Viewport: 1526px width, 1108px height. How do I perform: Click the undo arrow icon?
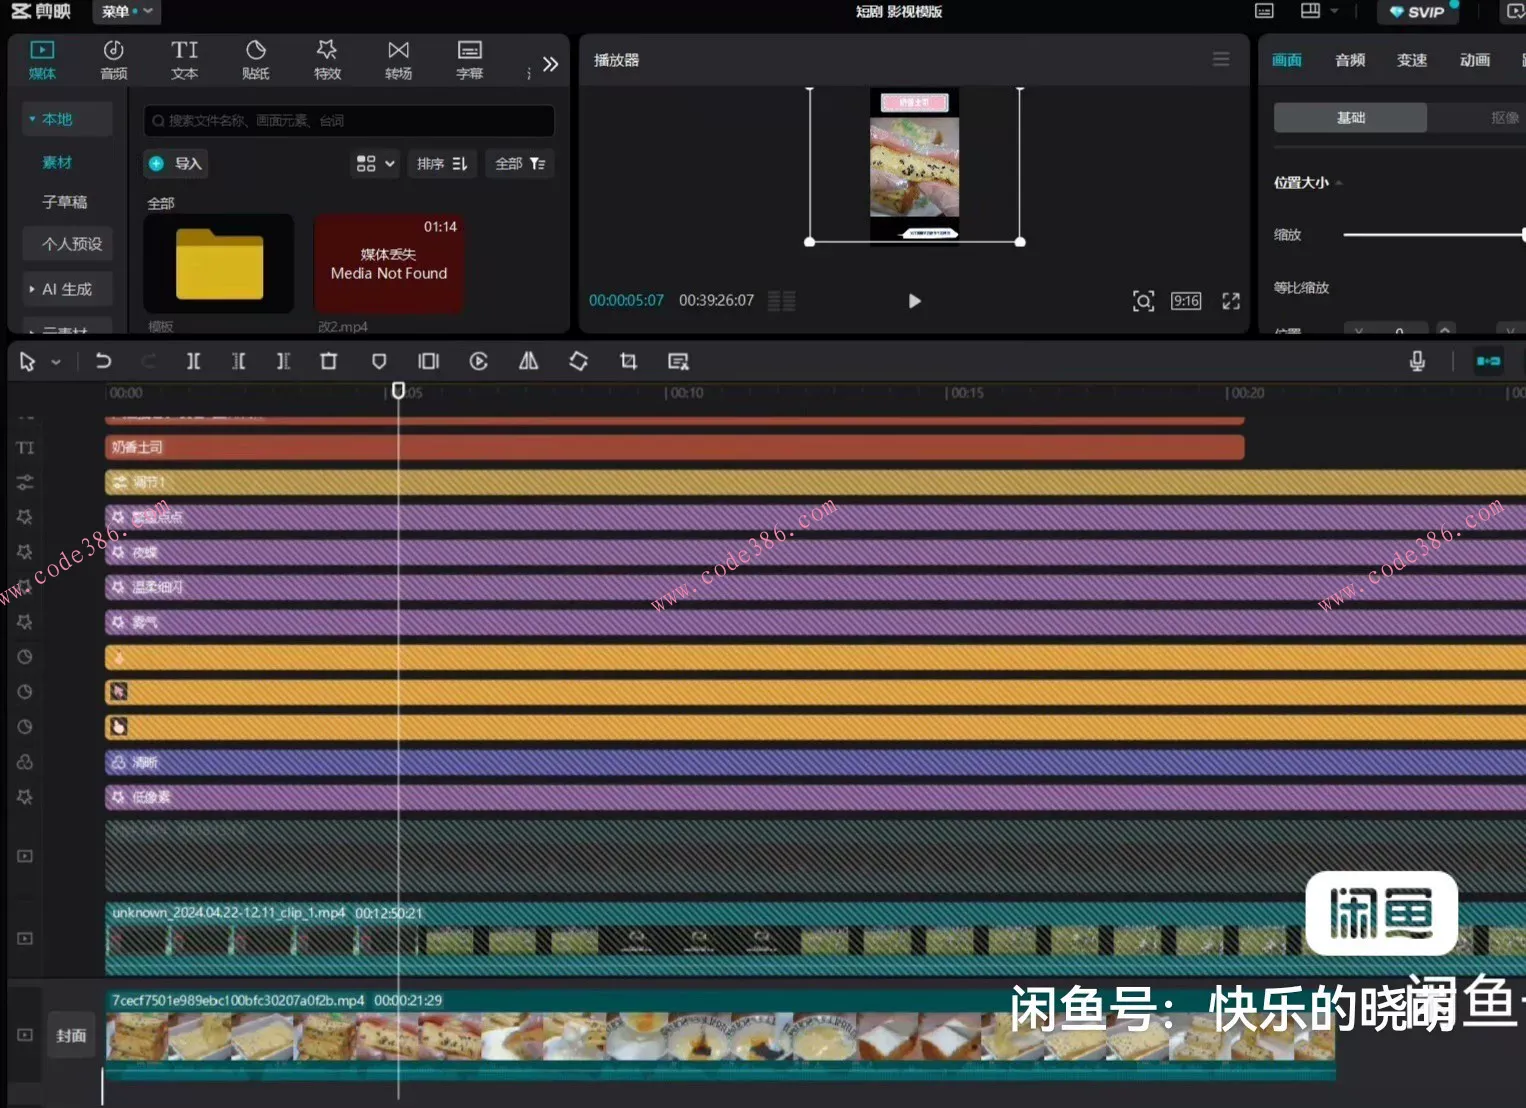[103, 361]
